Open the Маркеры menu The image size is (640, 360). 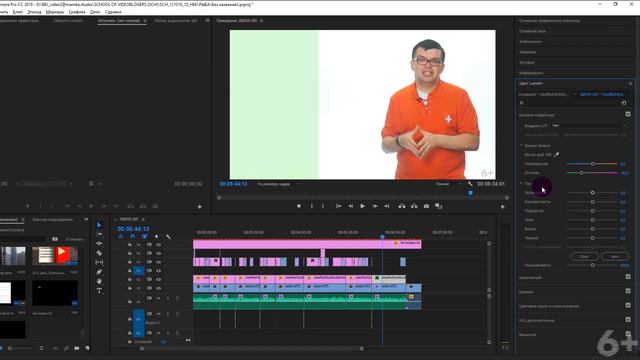[55, 12]
